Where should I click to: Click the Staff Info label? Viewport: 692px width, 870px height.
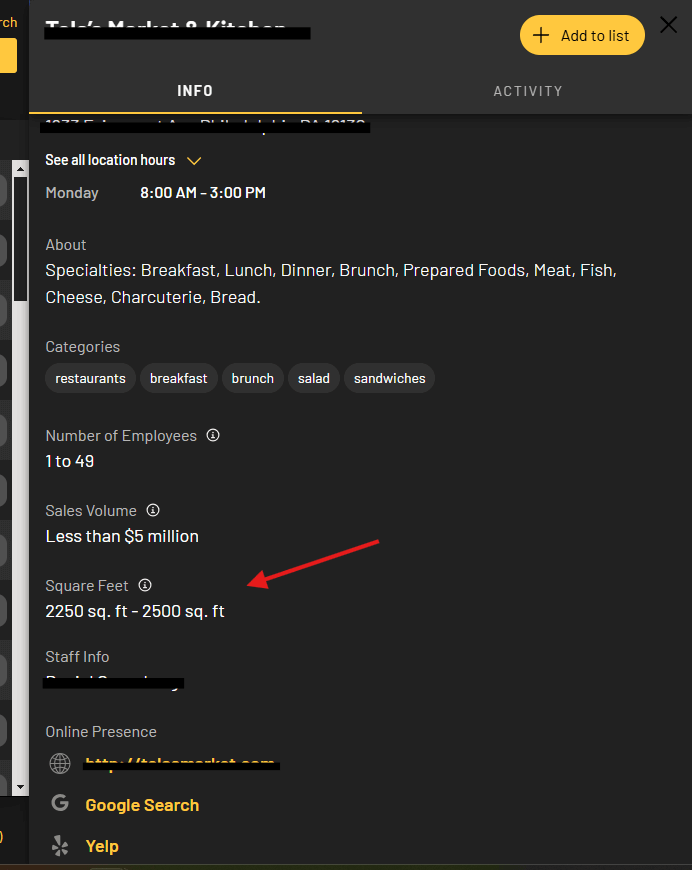77,657
